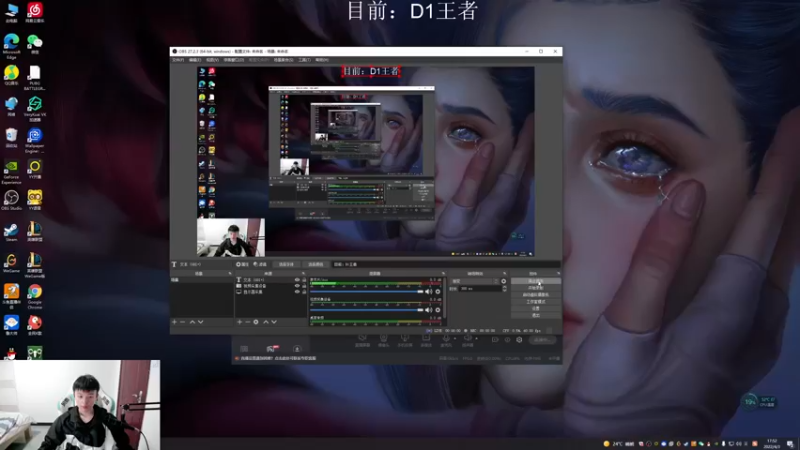The height and width of the screenshot is (450, 800).
Task: Open WeGame desktop shortcut
Action: click(x=11, y=263)
